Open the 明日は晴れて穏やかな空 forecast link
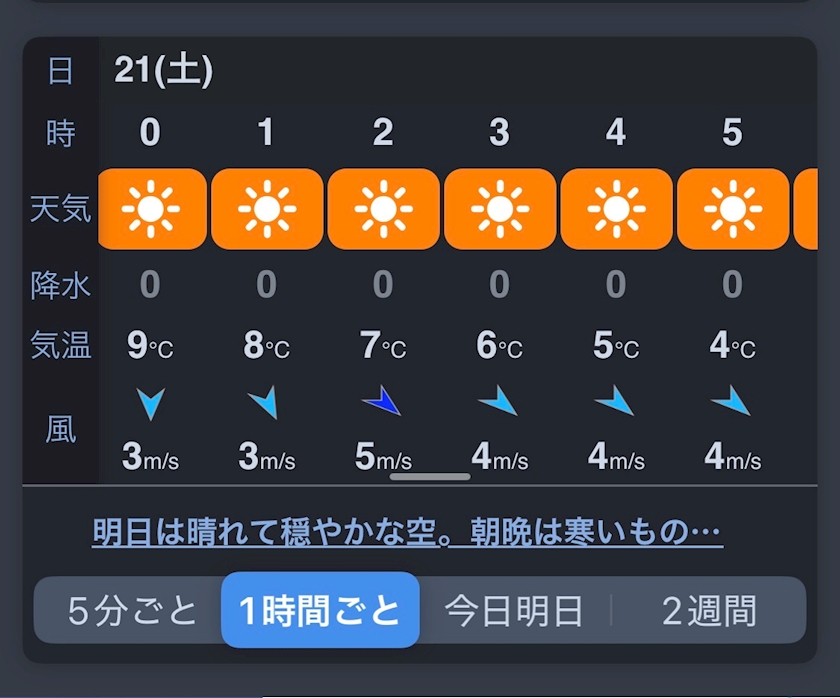 (x=407, y=532)
